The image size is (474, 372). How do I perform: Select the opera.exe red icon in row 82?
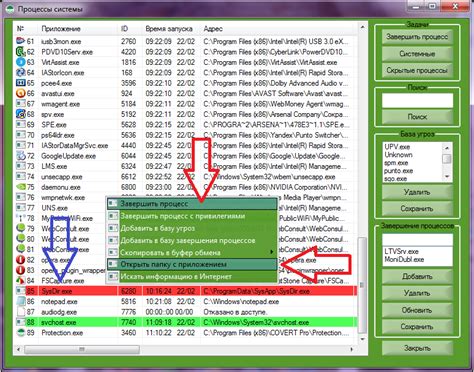[x=21, y=260]
